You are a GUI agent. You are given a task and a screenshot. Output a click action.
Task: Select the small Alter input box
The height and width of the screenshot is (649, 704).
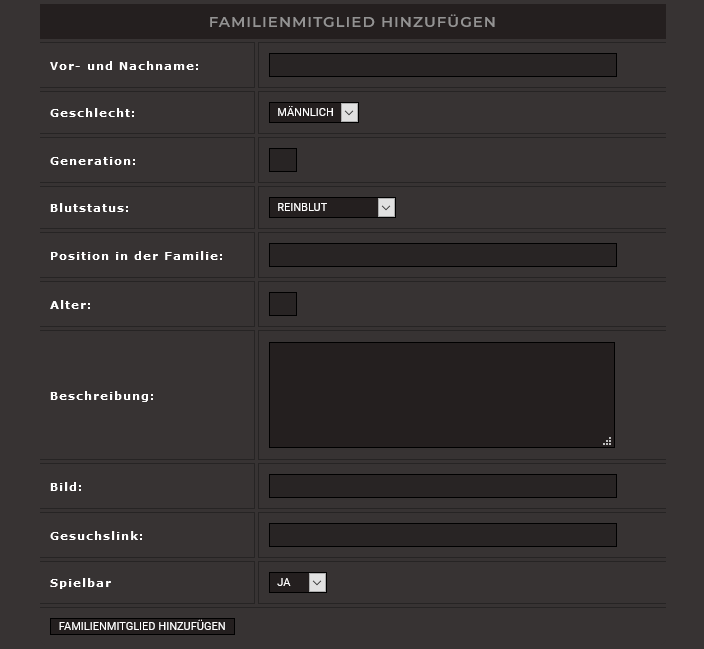(283, 304)
